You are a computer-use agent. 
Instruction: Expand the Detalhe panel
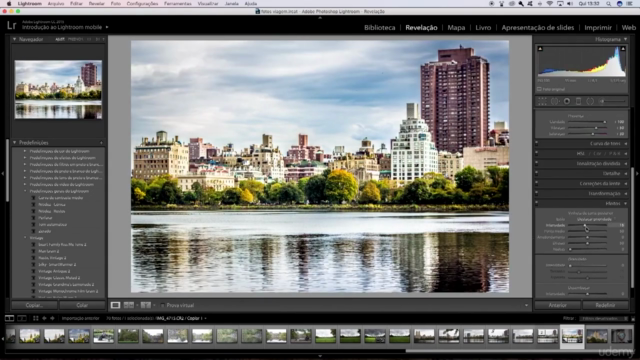pyautogui.click(x=626, y=173)
